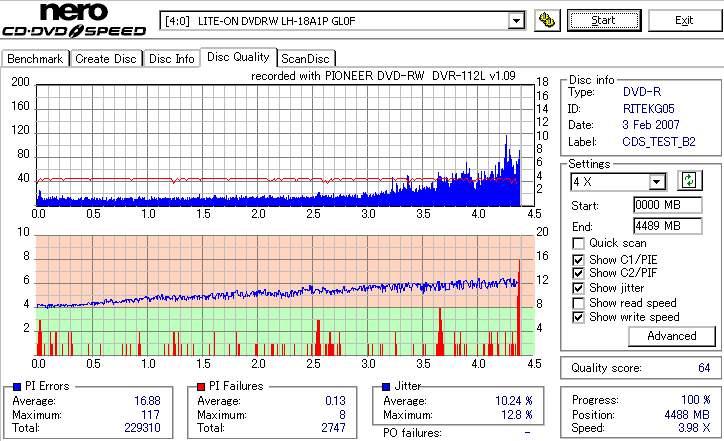Expand the LITE-ON drive selection dropdown arrow
This screenshot has height=441, width=724.
[516, 21]
